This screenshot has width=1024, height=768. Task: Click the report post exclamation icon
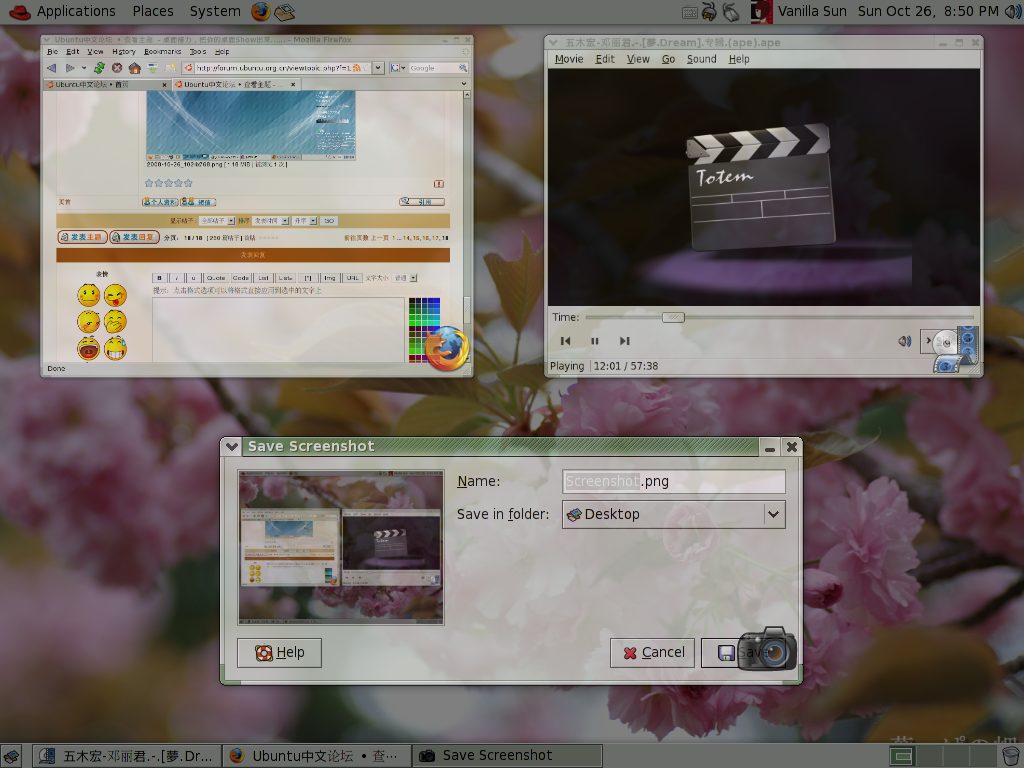coord(439,184)
